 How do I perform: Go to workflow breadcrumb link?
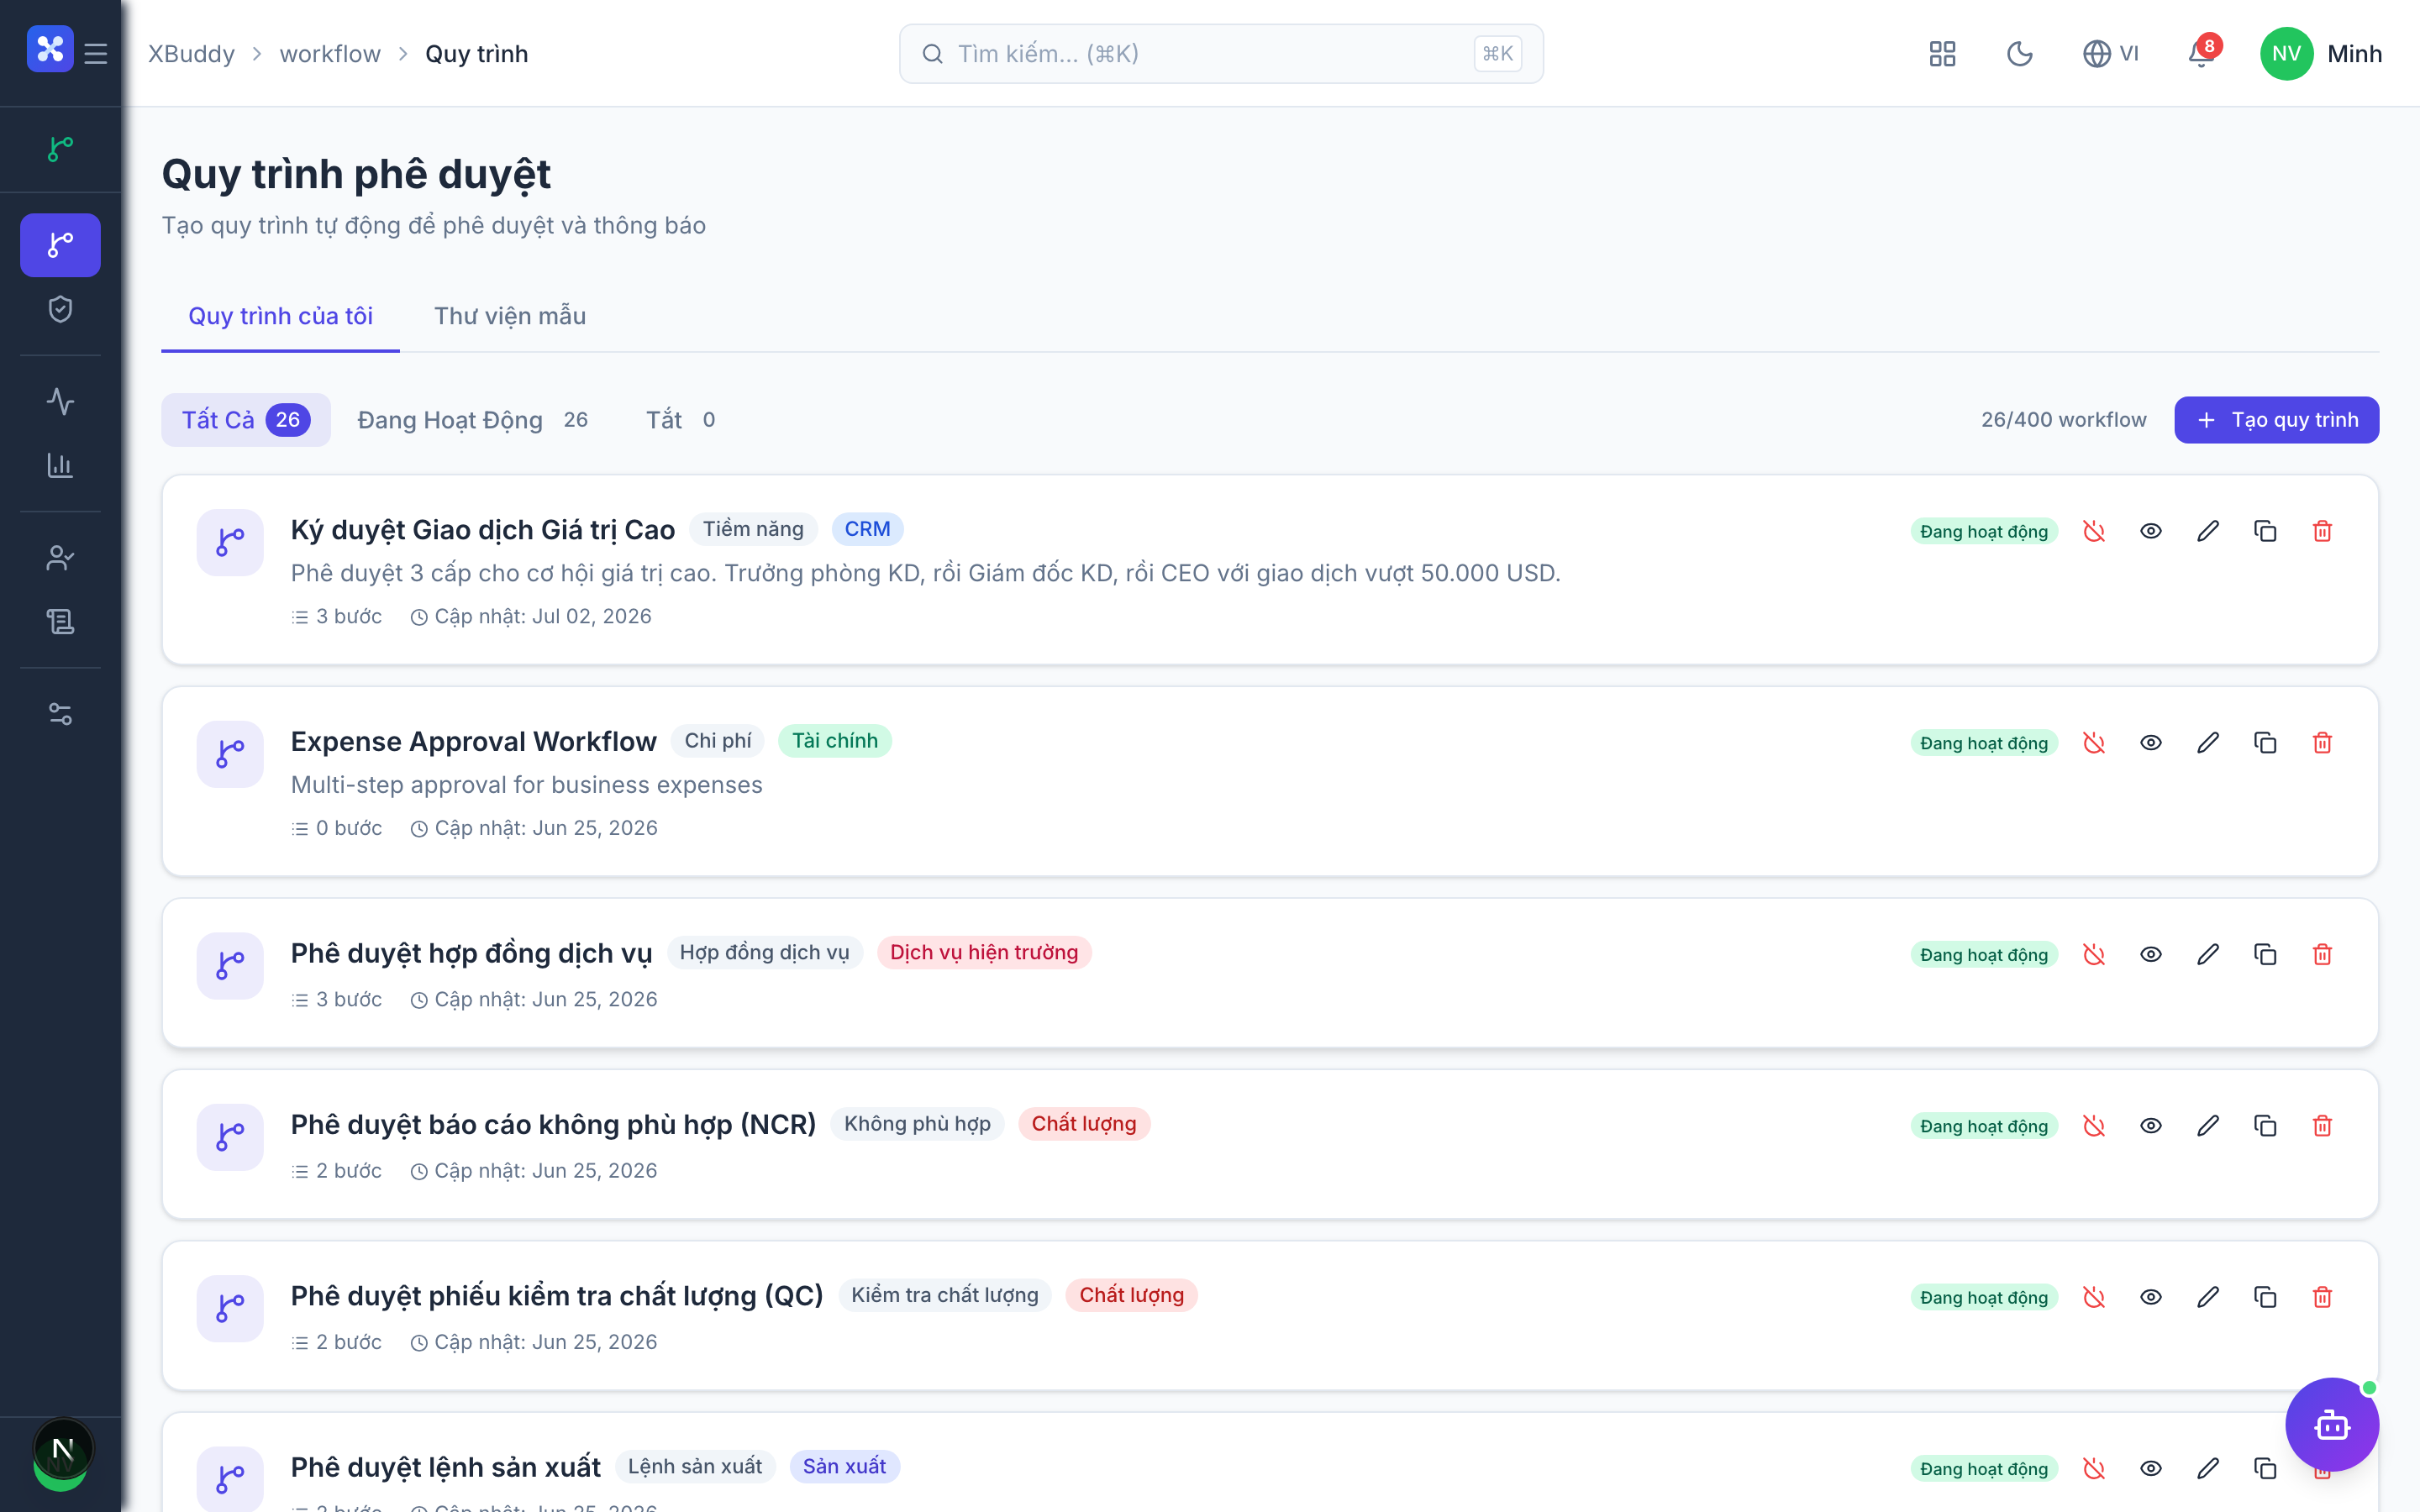(330, 53)
